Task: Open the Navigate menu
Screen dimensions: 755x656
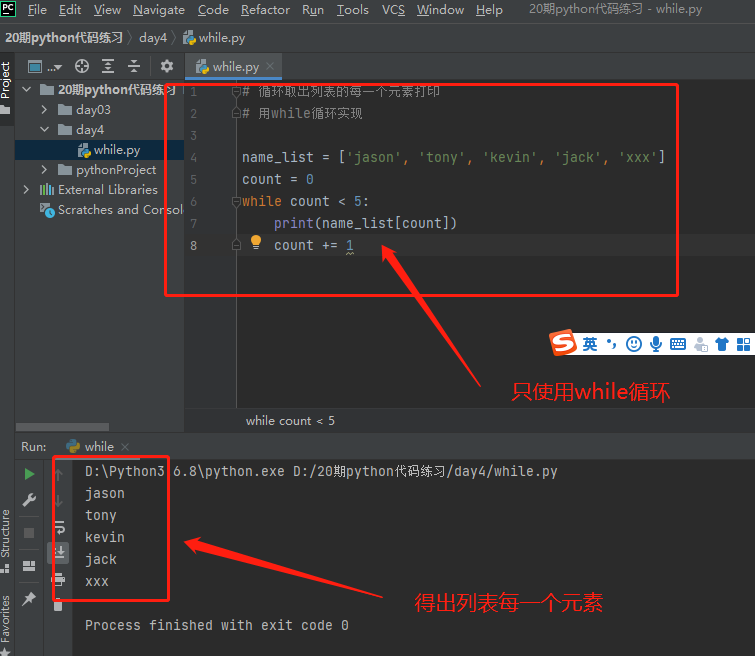Action: 159,10
